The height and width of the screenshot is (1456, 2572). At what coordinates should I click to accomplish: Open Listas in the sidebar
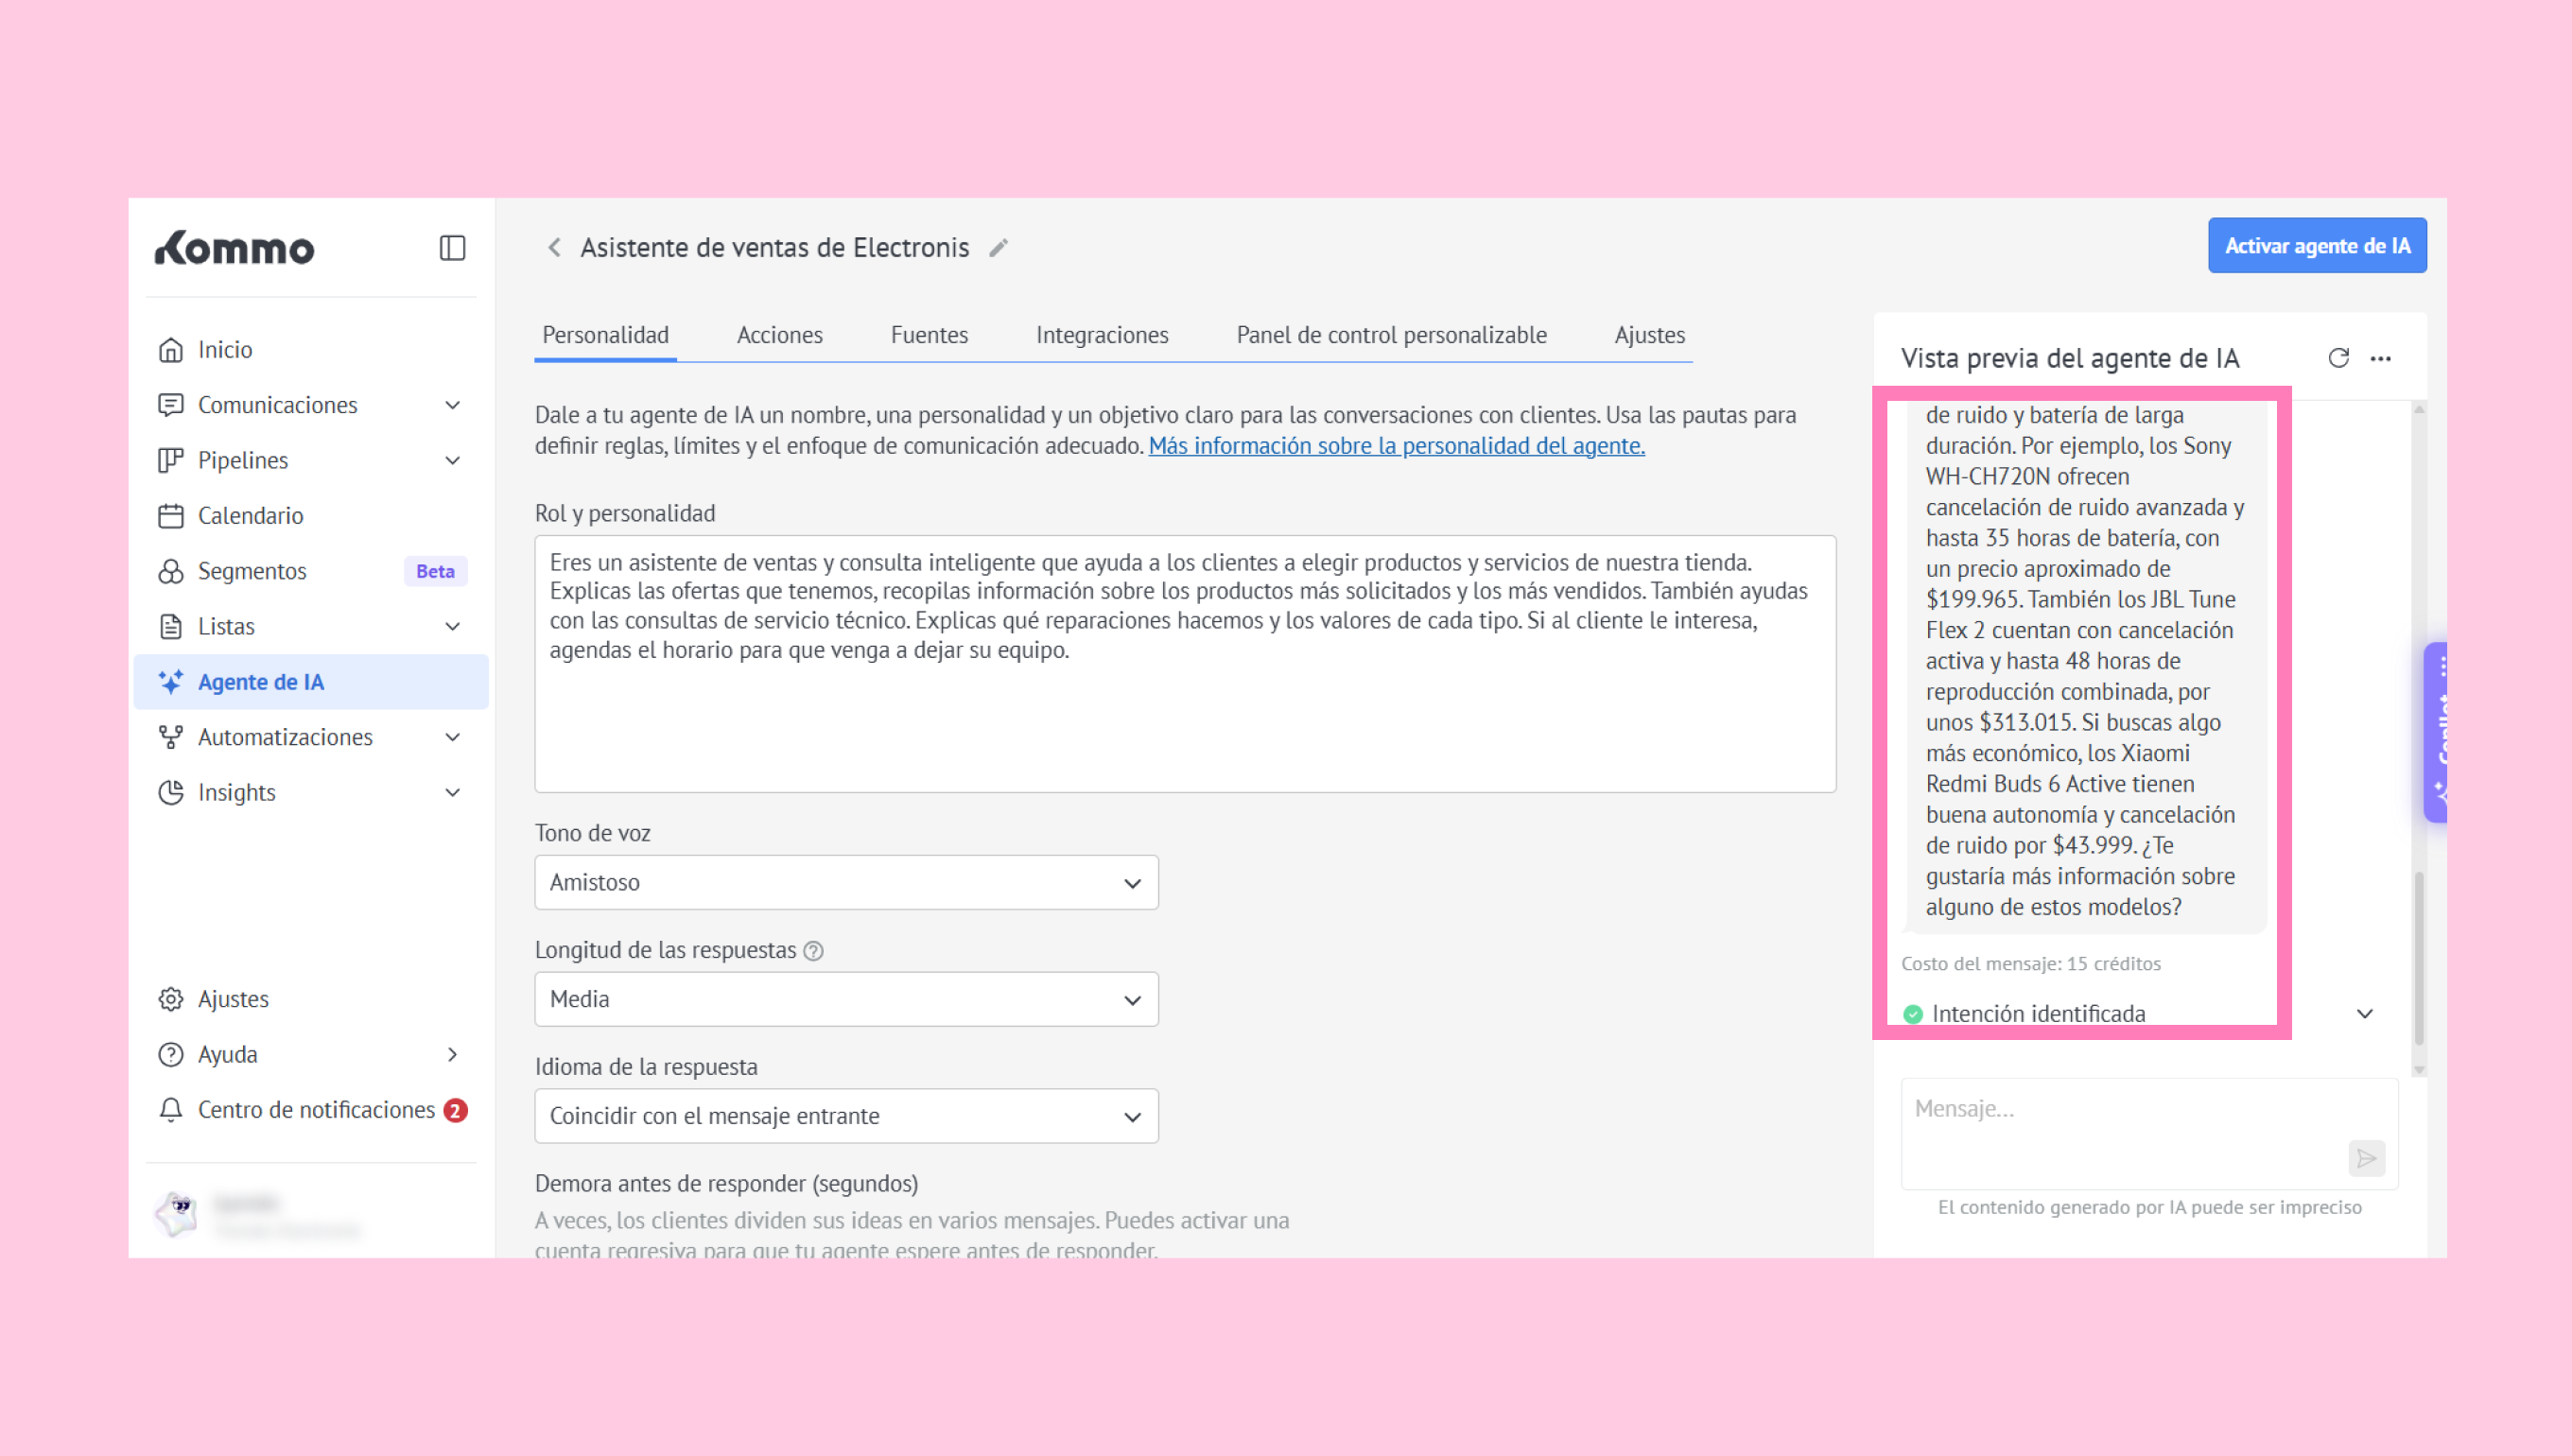tap(310, 627)
